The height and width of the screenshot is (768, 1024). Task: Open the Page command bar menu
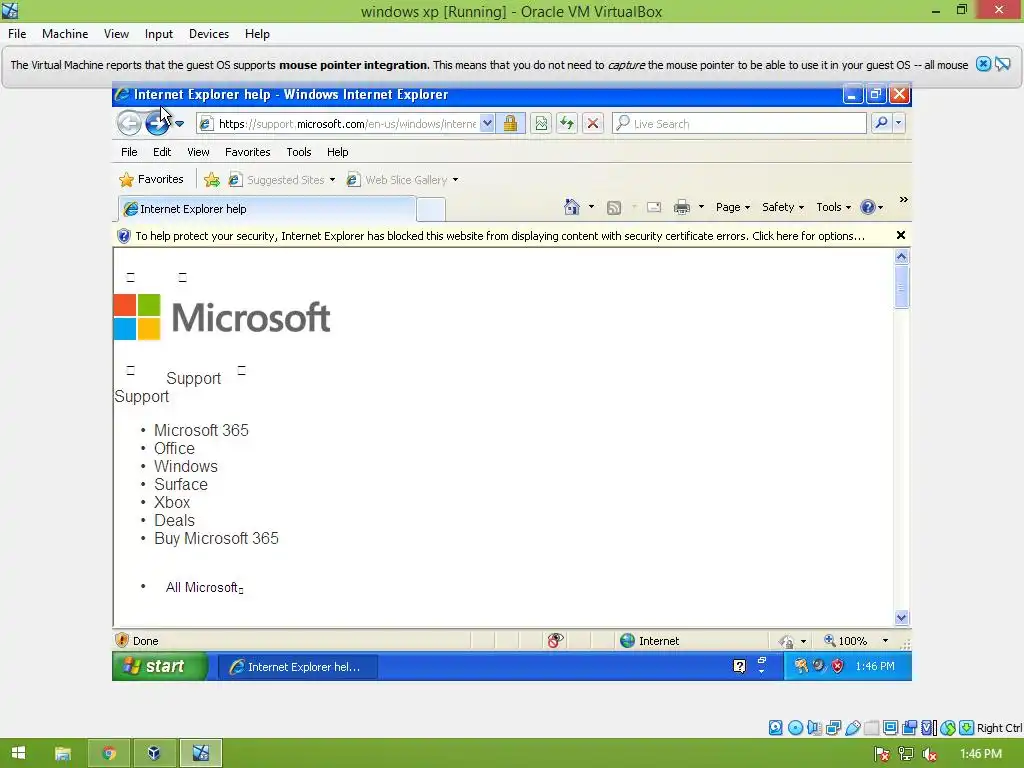[733, 207]
